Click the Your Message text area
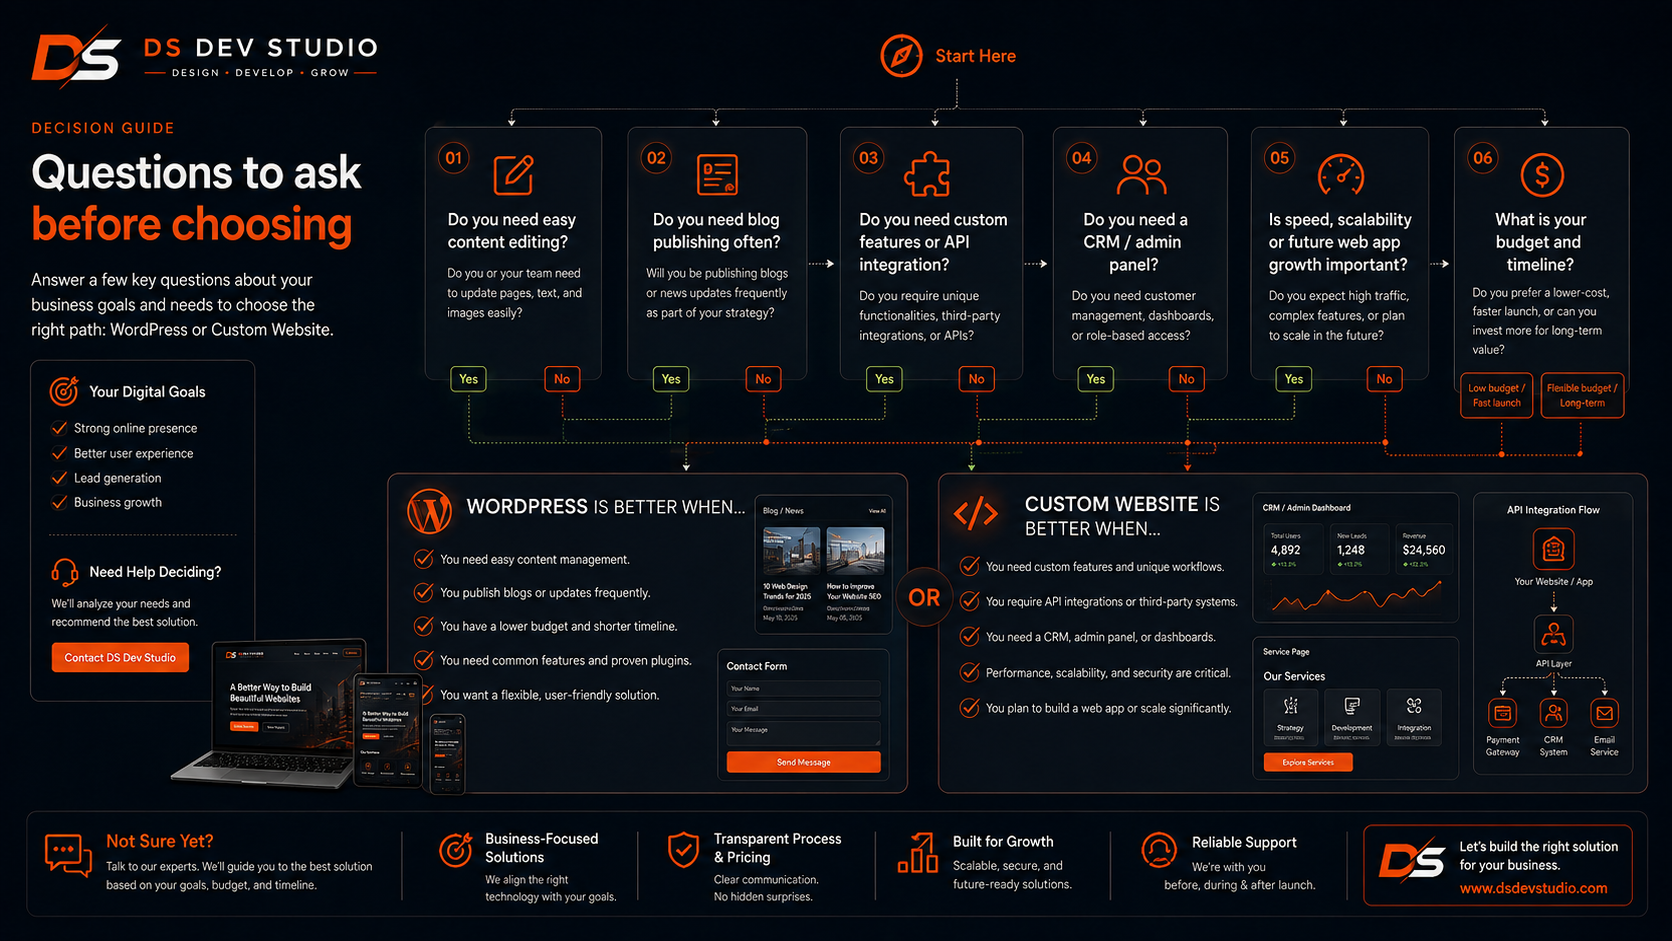 804,733
